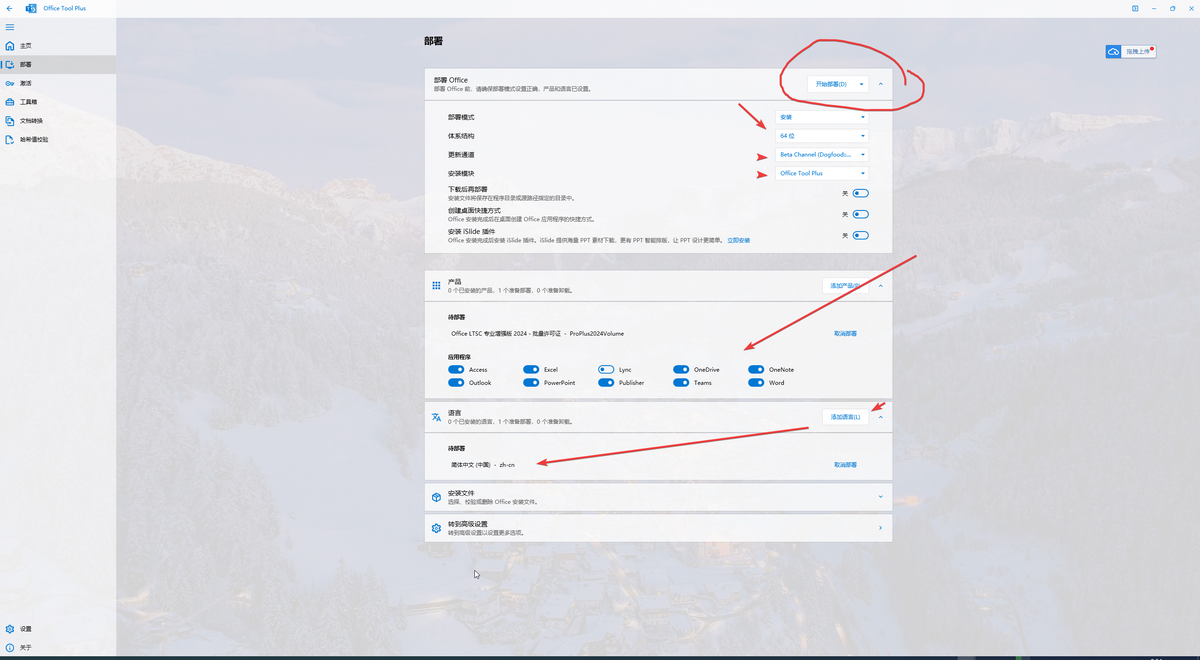Select 部署 in the sidebar
Image resolution: width=1200 pixels, height=660 pixels.
point(58,65)
